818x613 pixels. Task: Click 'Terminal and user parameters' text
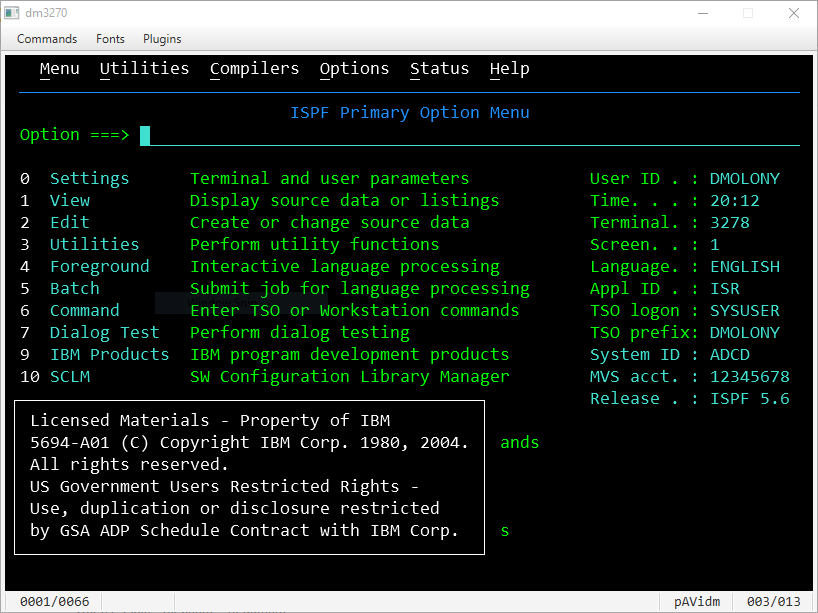click(x=329, y=179)
